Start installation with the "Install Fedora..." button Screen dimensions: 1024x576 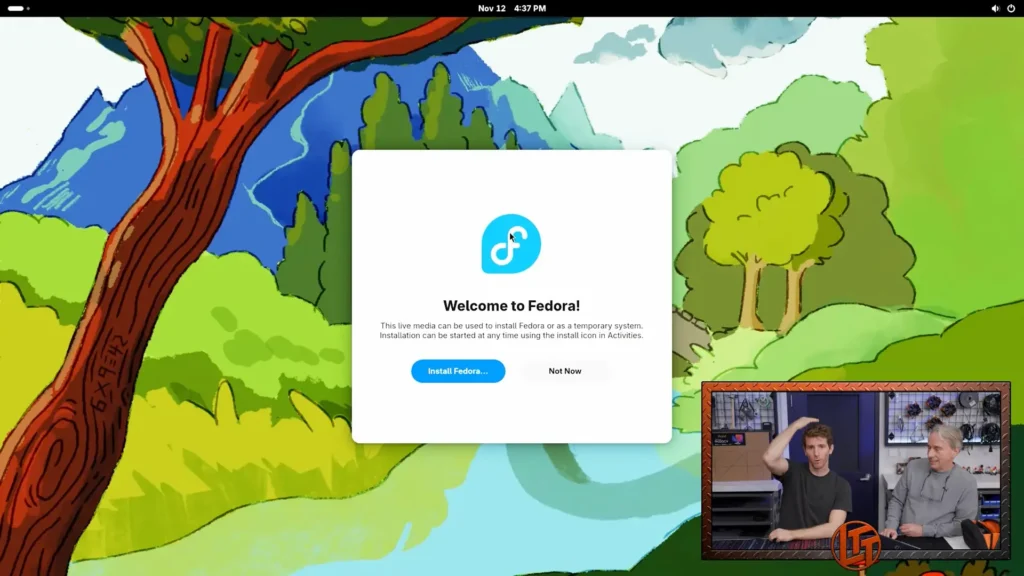pos(457,371)
